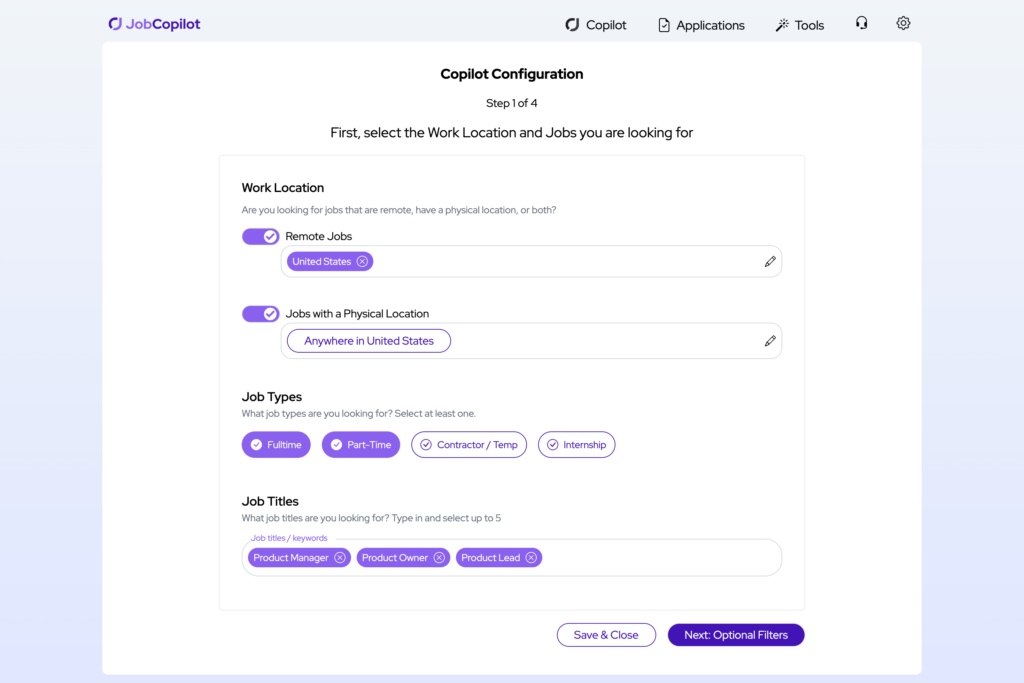
Task: Open the settings gear icon
Action: [903, 23]
